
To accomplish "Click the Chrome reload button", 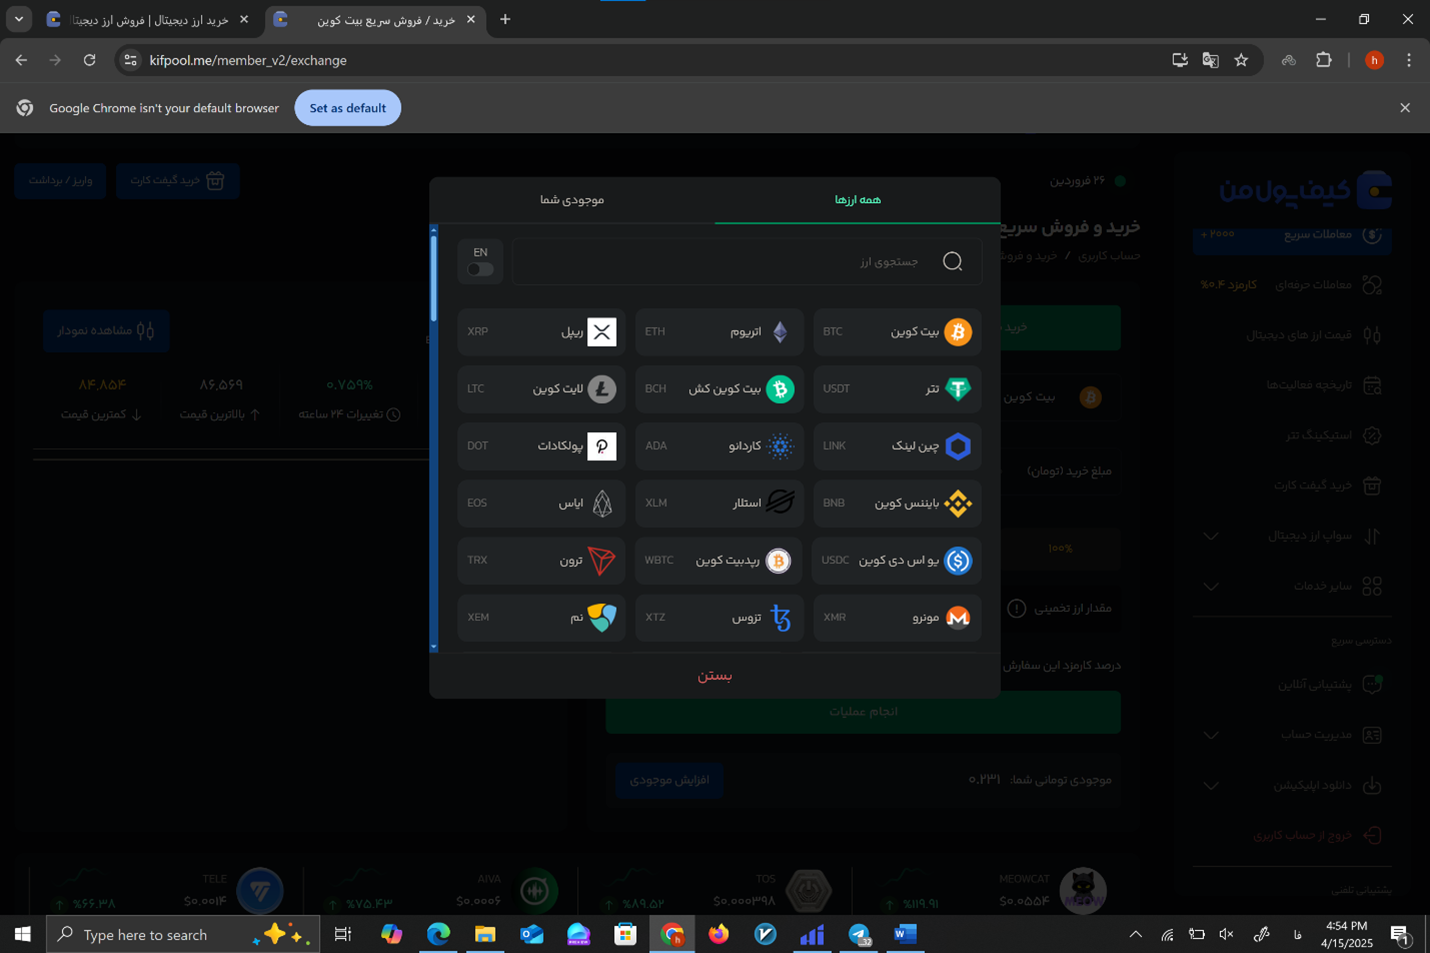I will pyautogui.click(x=89, y=60).
